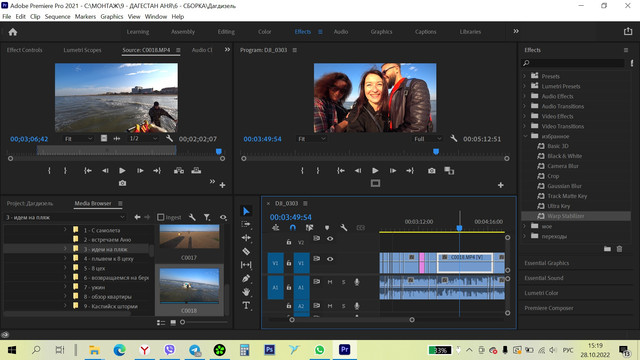Image resolution: width=640 pixels, height=360 pixels.
Task: Toggle Snap magnet in timeline
Action: click(x=293, y=228)
